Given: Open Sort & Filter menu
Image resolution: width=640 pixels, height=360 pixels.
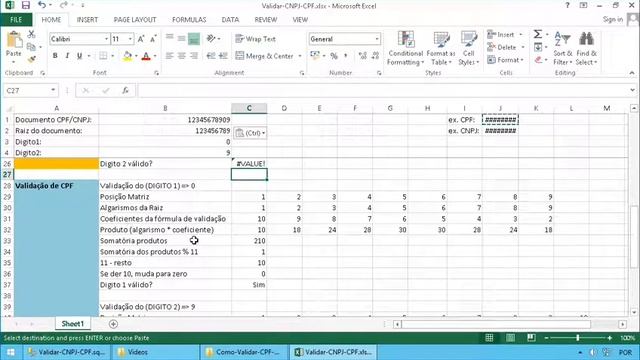Looking at the screenshot, I should (x=562, y=48).
